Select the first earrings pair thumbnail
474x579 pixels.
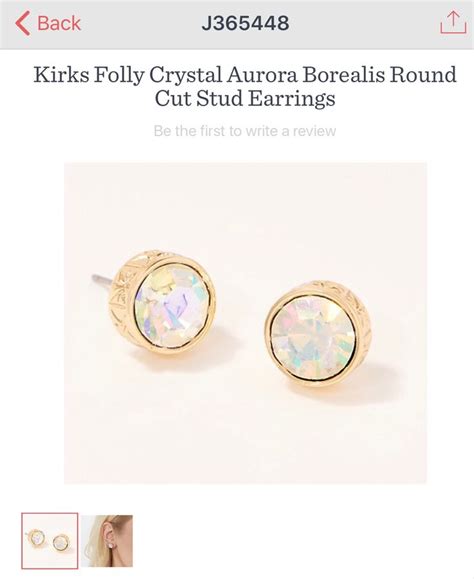click(50, 541)
